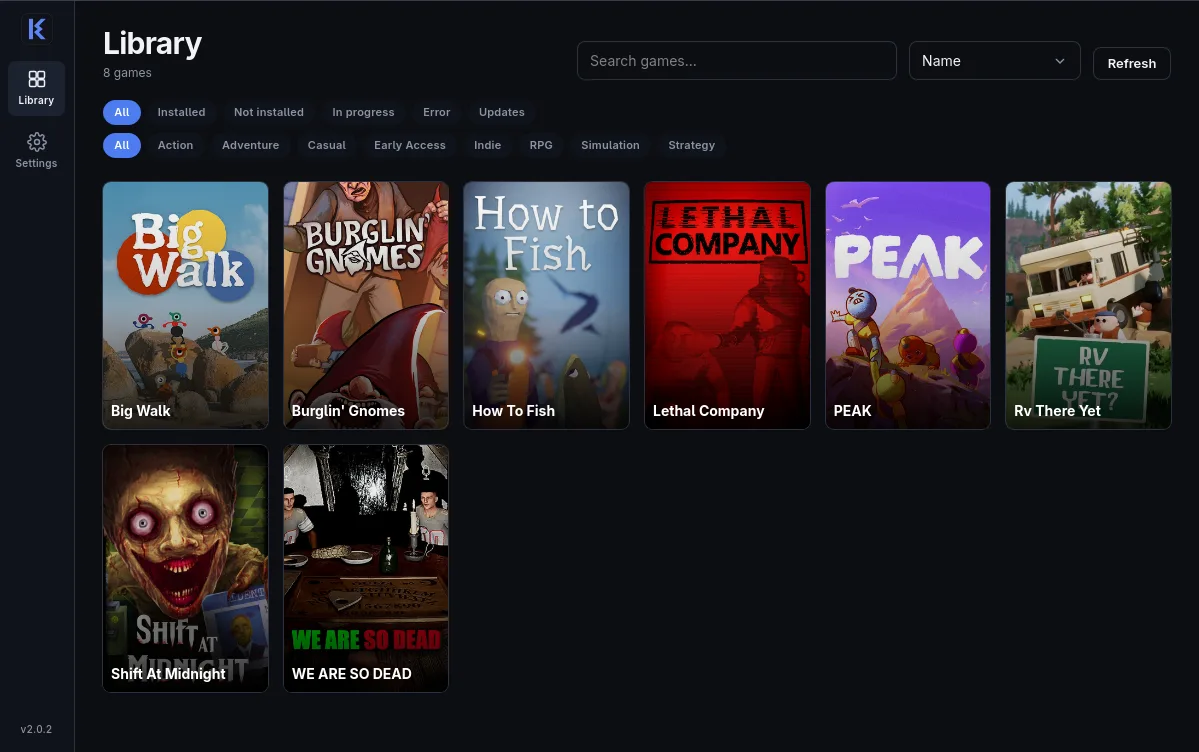Show games with Error status
1199x752 pixels.
pos(437,112)
